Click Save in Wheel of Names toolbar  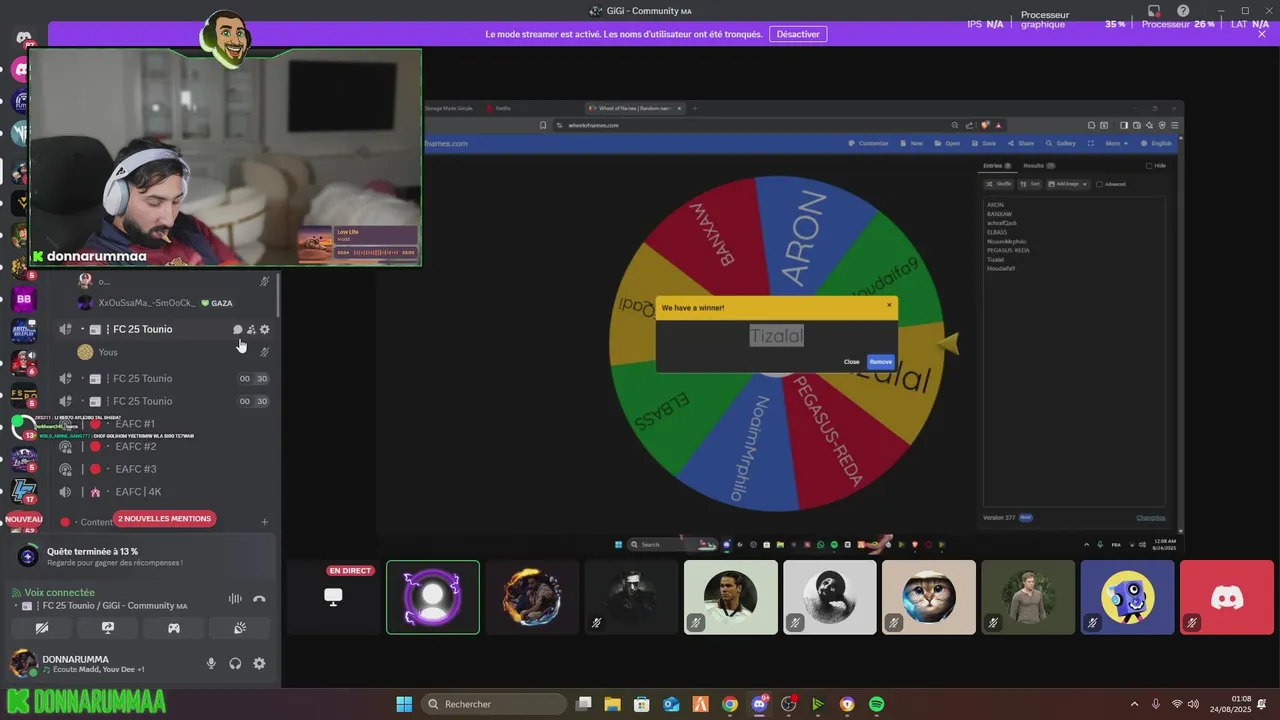pos(984,143)
